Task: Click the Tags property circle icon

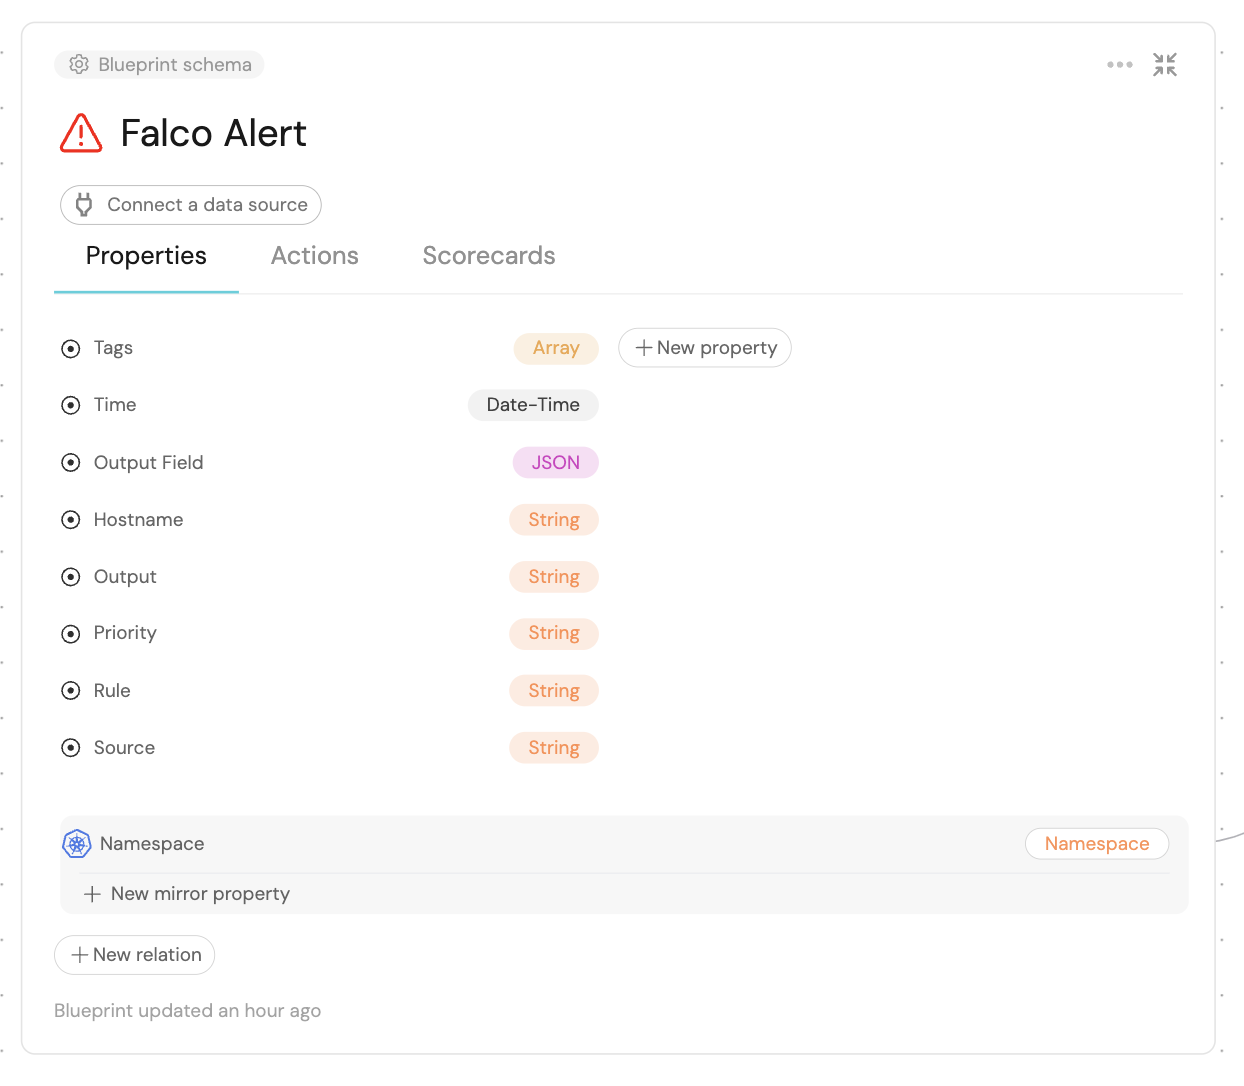Action: coord(71,349)
